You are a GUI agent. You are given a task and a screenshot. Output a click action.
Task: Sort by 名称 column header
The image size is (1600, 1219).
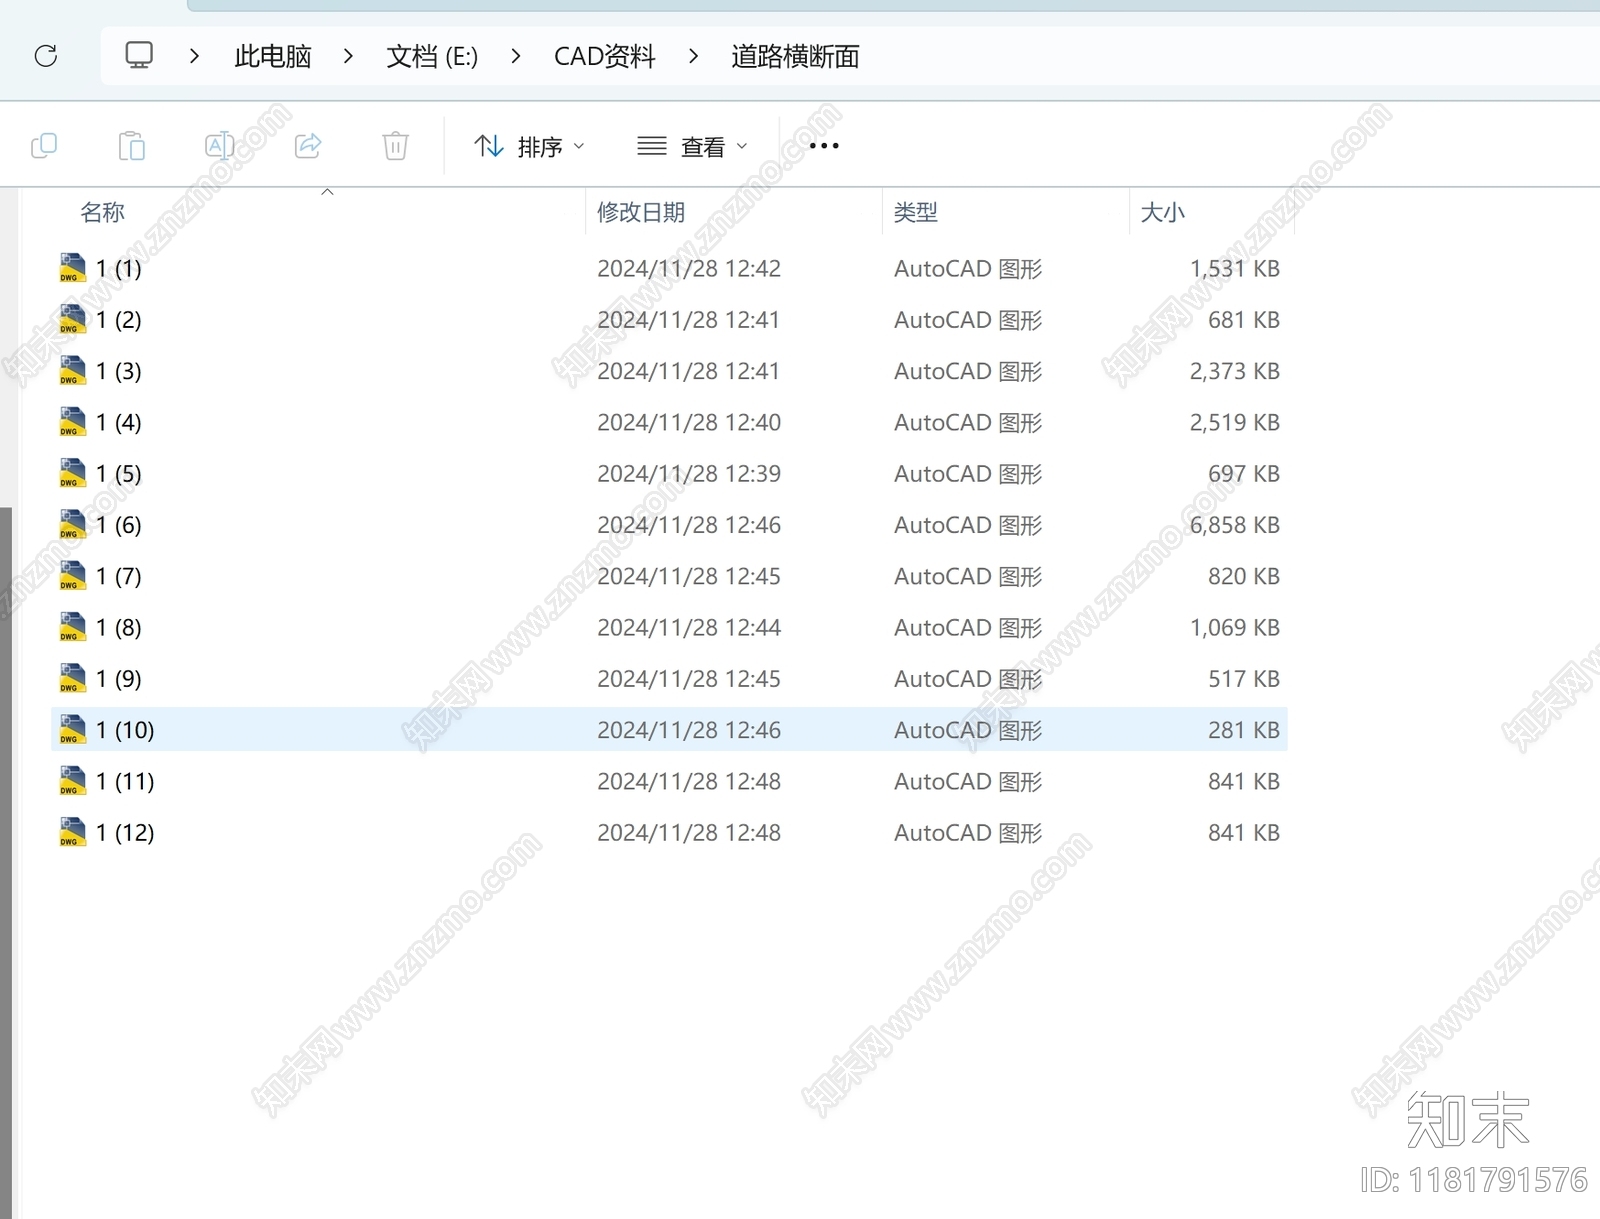point(102,212)
